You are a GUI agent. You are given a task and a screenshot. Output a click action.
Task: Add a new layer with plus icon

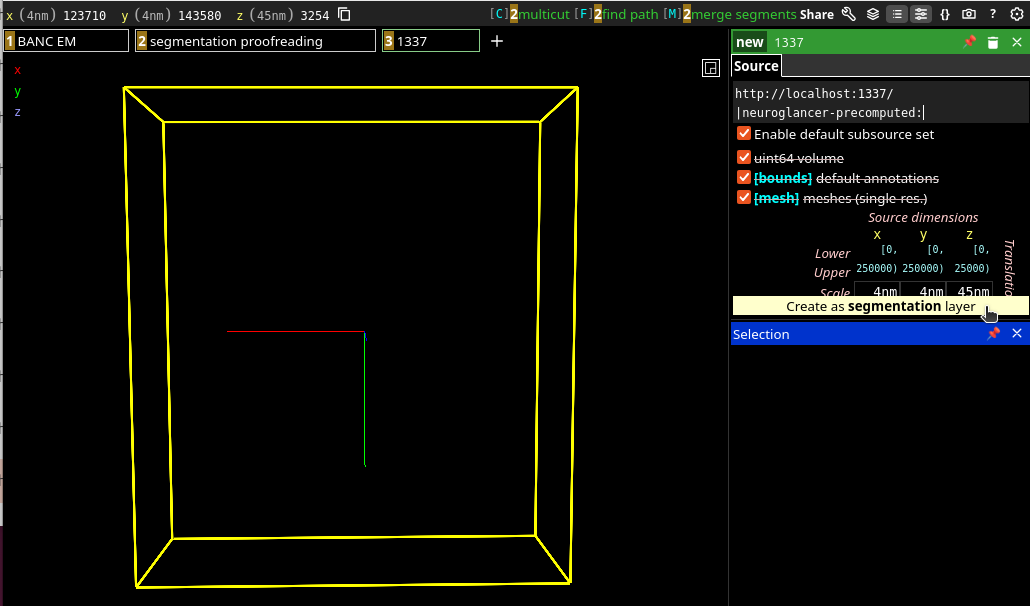tap(497, 41)
